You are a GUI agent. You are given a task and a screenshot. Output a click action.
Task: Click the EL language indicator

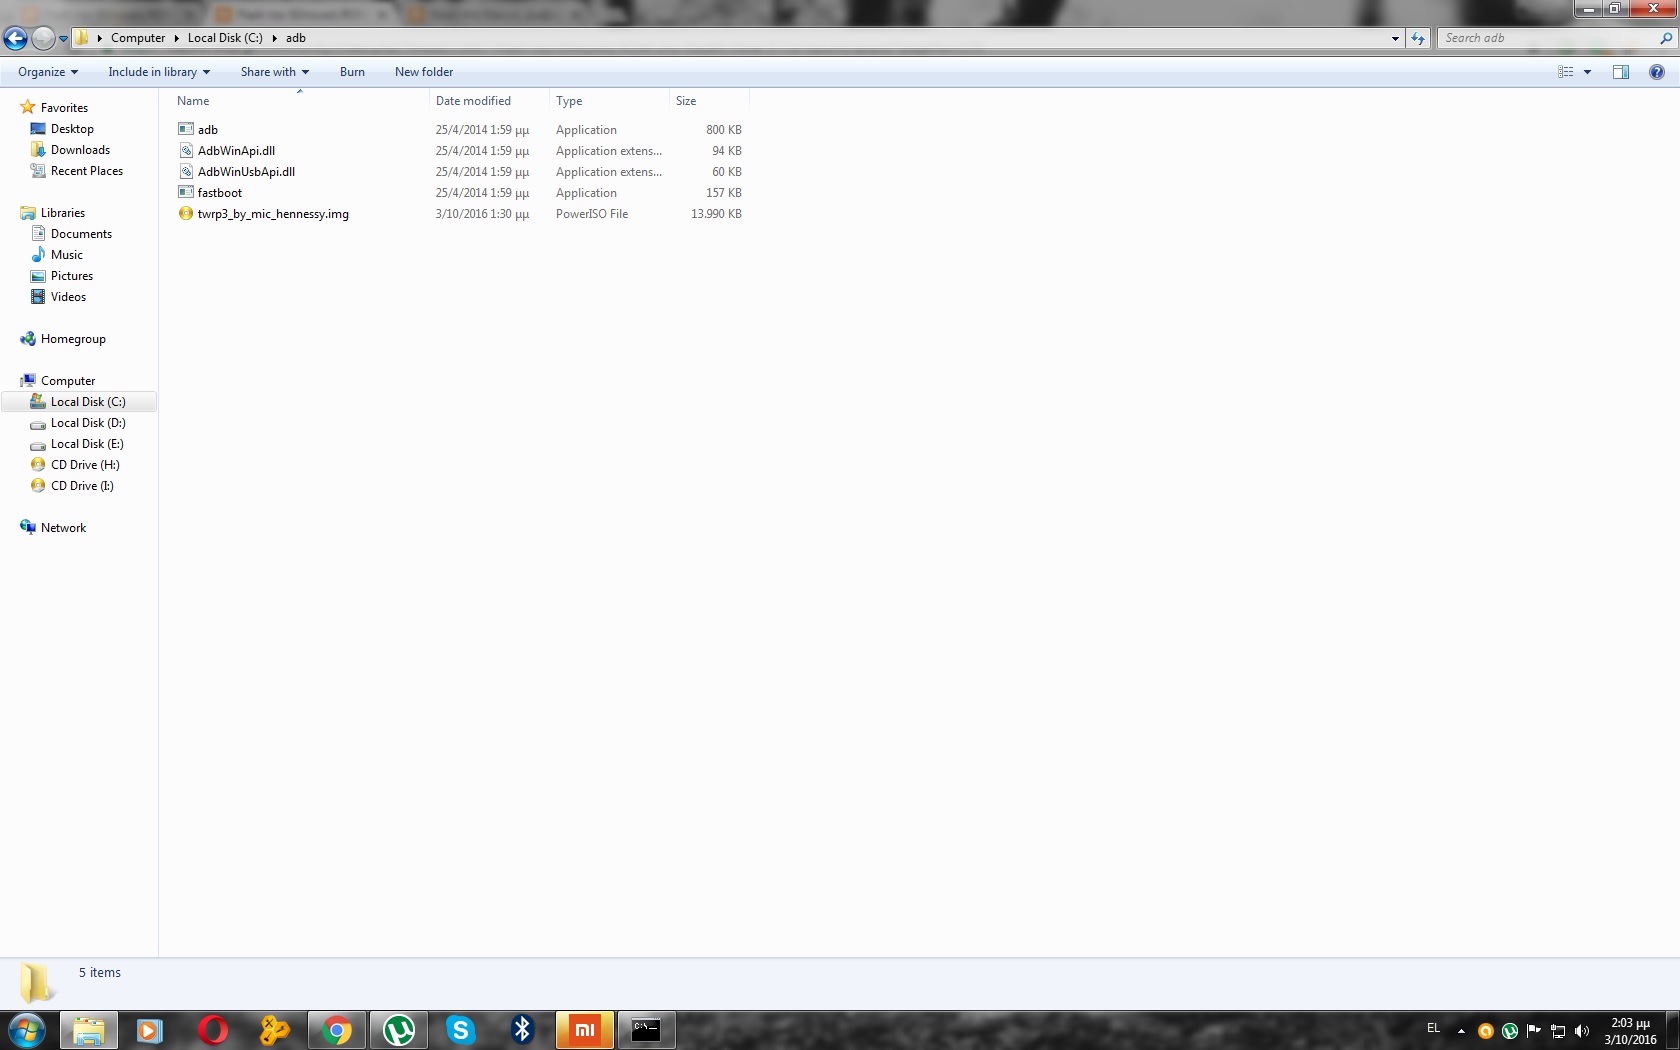[1433, 1028]
